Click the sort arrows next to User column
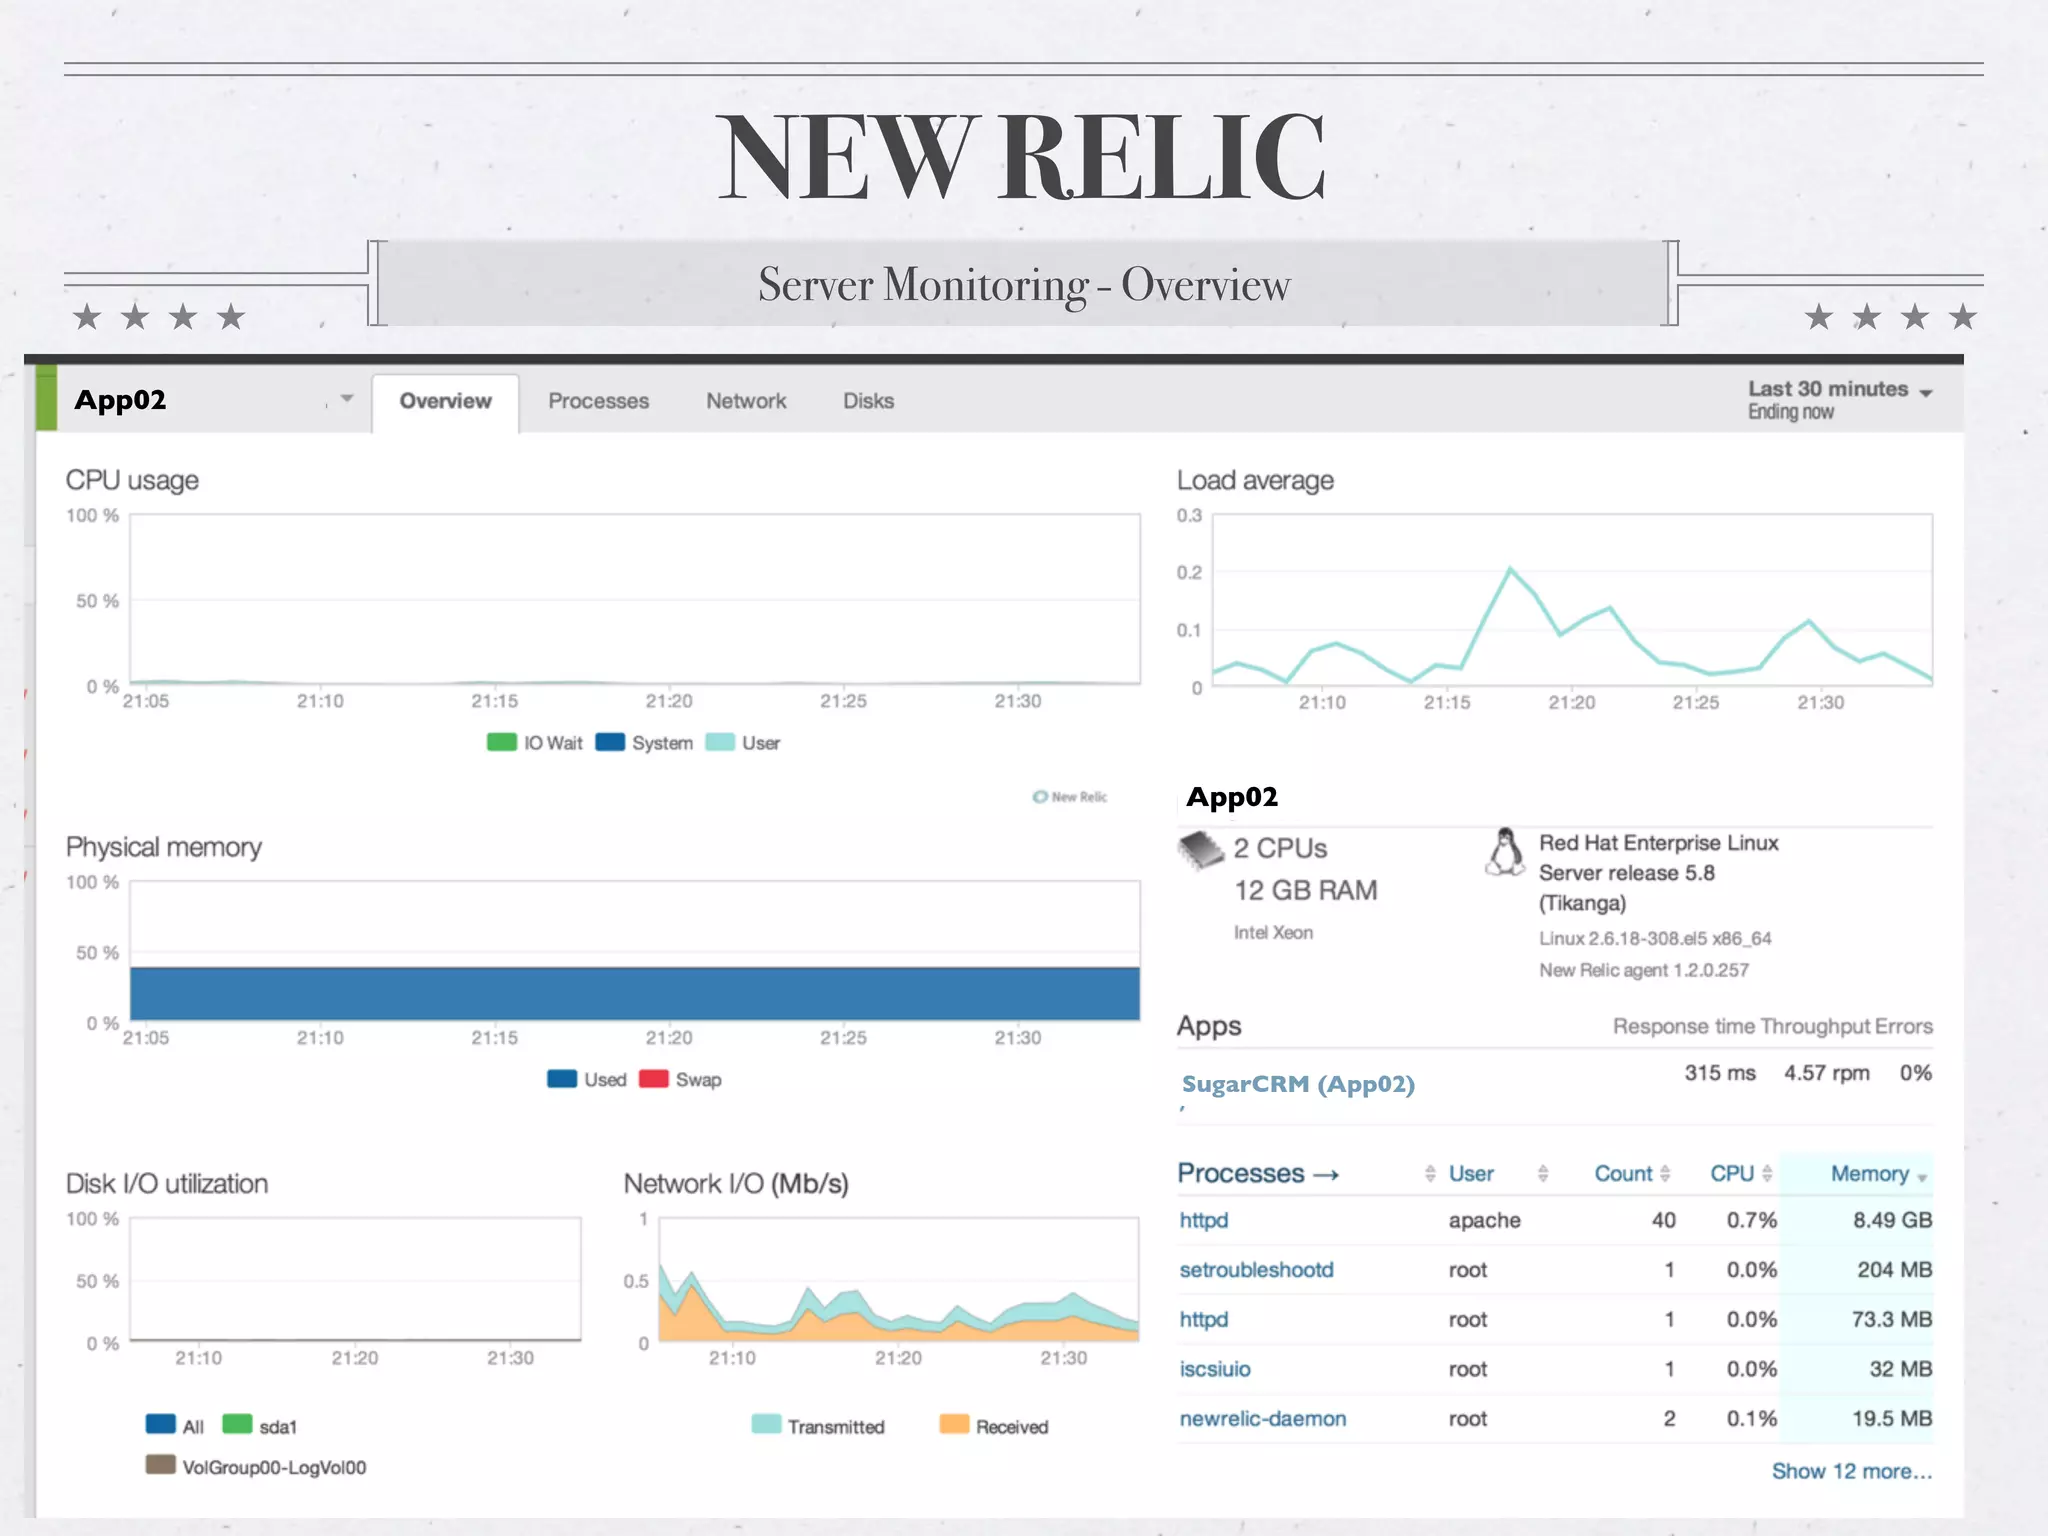This screenshot has height=1536, width=2048. (1543, 1174)
